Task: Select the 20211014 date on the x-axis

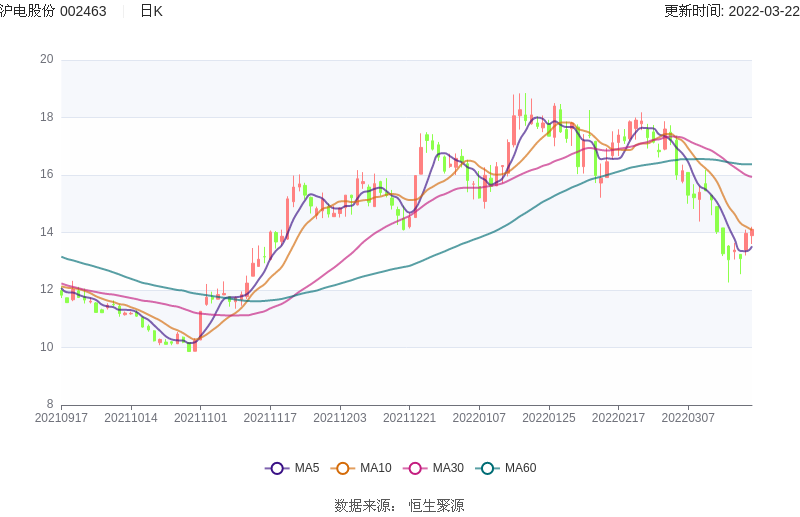Action: click(131, 418)
